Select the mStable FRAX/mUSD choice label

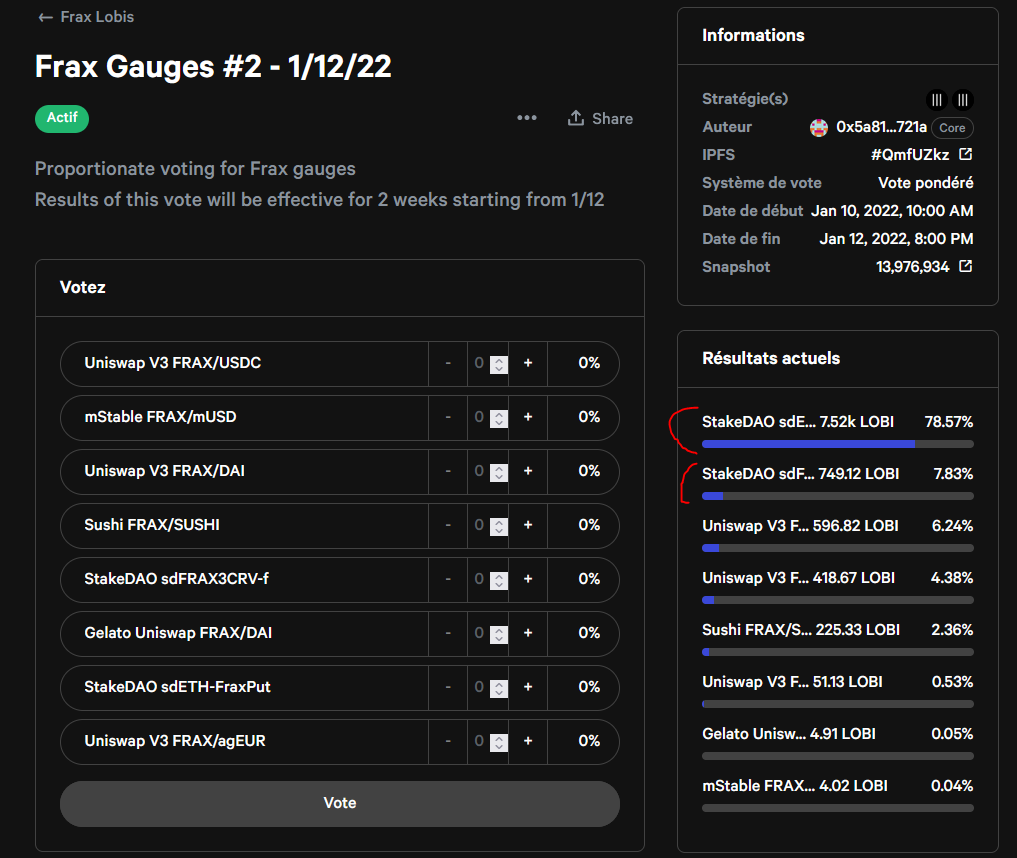pyautogui.click(x=160, y=417)
